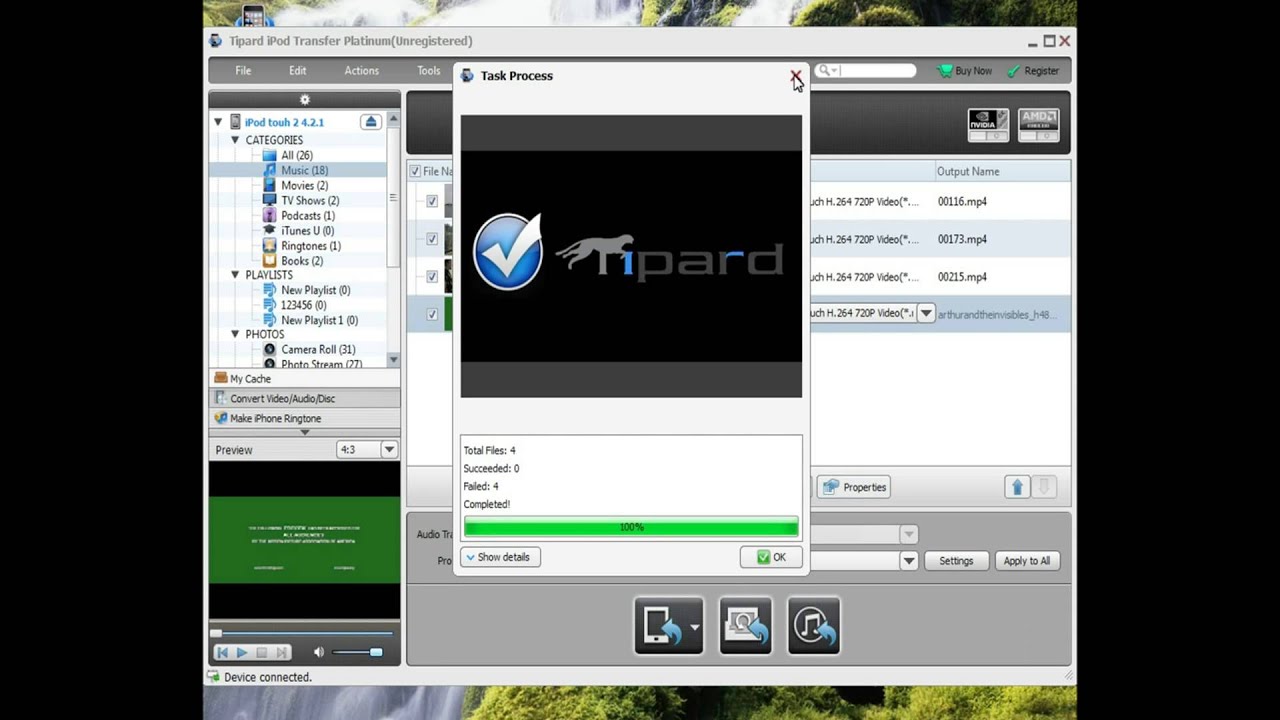This screenshot has height=720, width=1280.
Task: Open the Actions menu
Action: 361,71
